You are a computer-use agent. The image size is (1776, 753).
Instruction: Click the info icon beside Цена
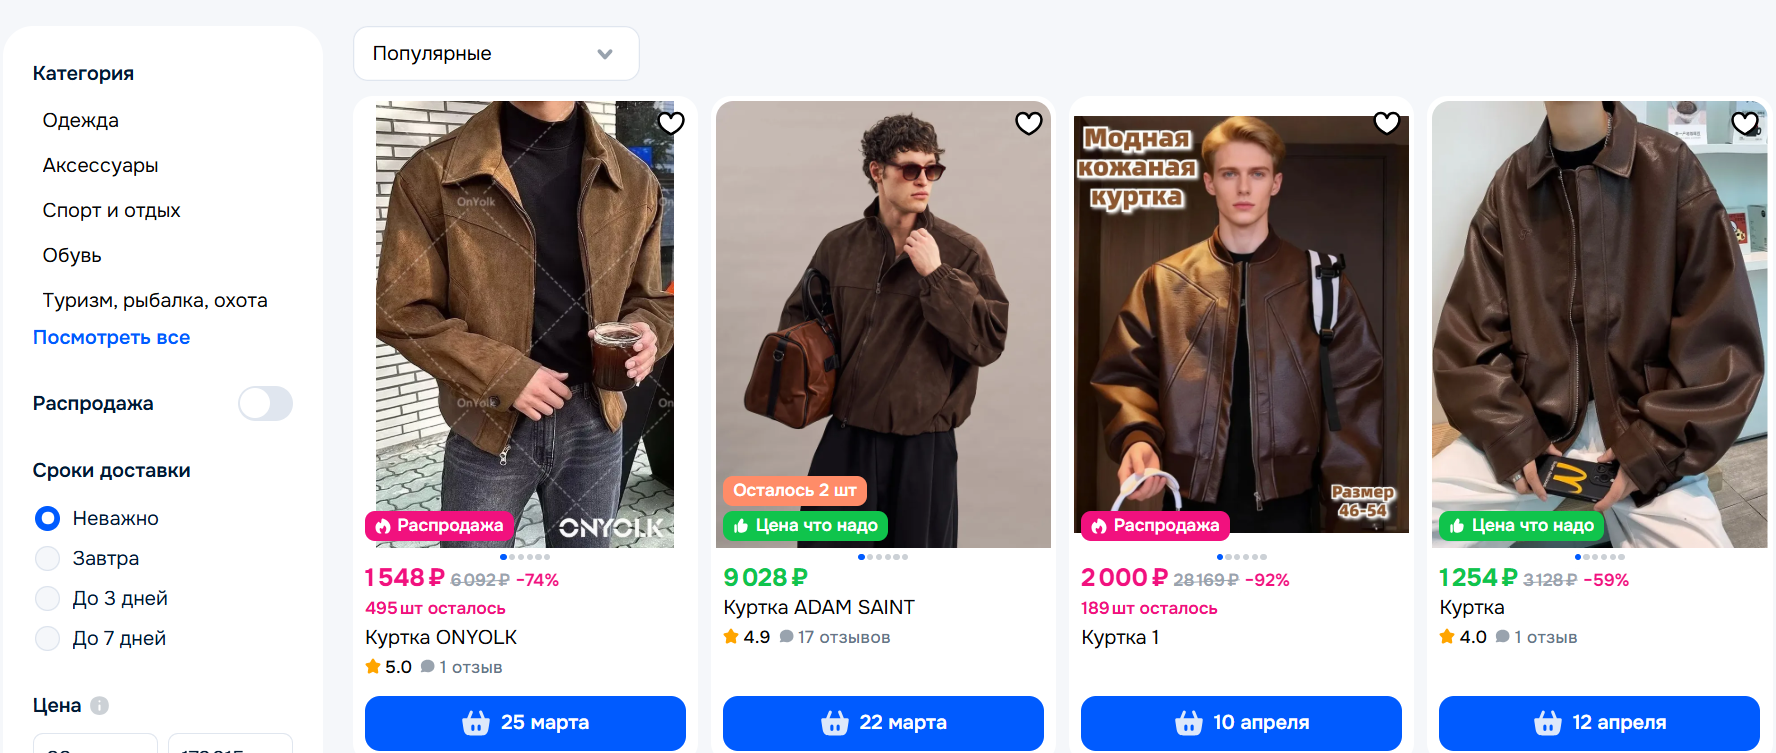click(x=99, y=705)
